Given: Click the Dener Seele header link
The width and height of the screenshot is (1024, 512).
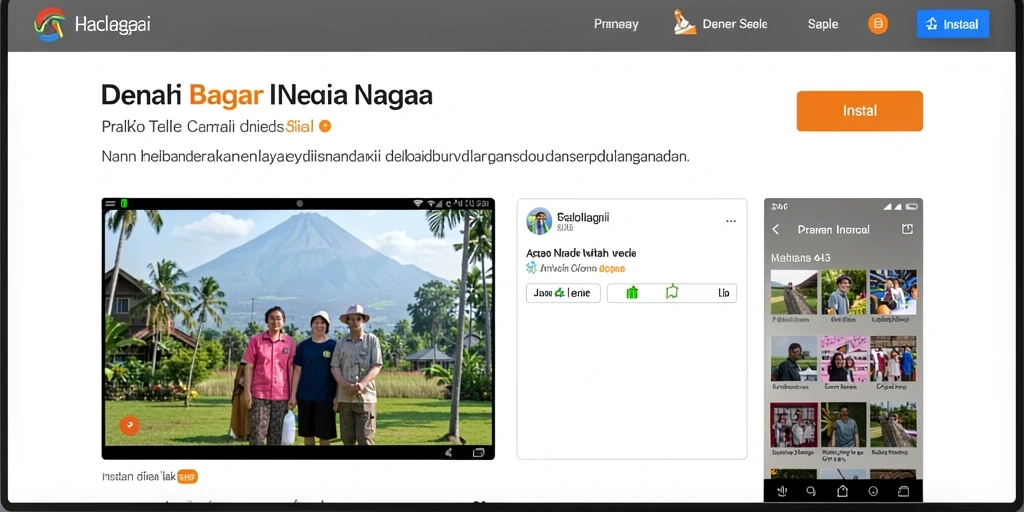Looking at the screenshot, I should (x=720, y=24).
